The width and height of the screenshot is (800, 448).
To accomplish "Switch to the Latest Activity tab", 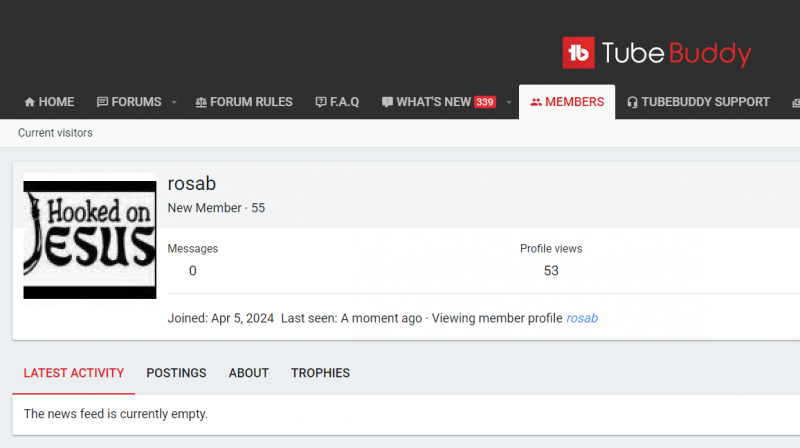I will [x=74, y=373].
